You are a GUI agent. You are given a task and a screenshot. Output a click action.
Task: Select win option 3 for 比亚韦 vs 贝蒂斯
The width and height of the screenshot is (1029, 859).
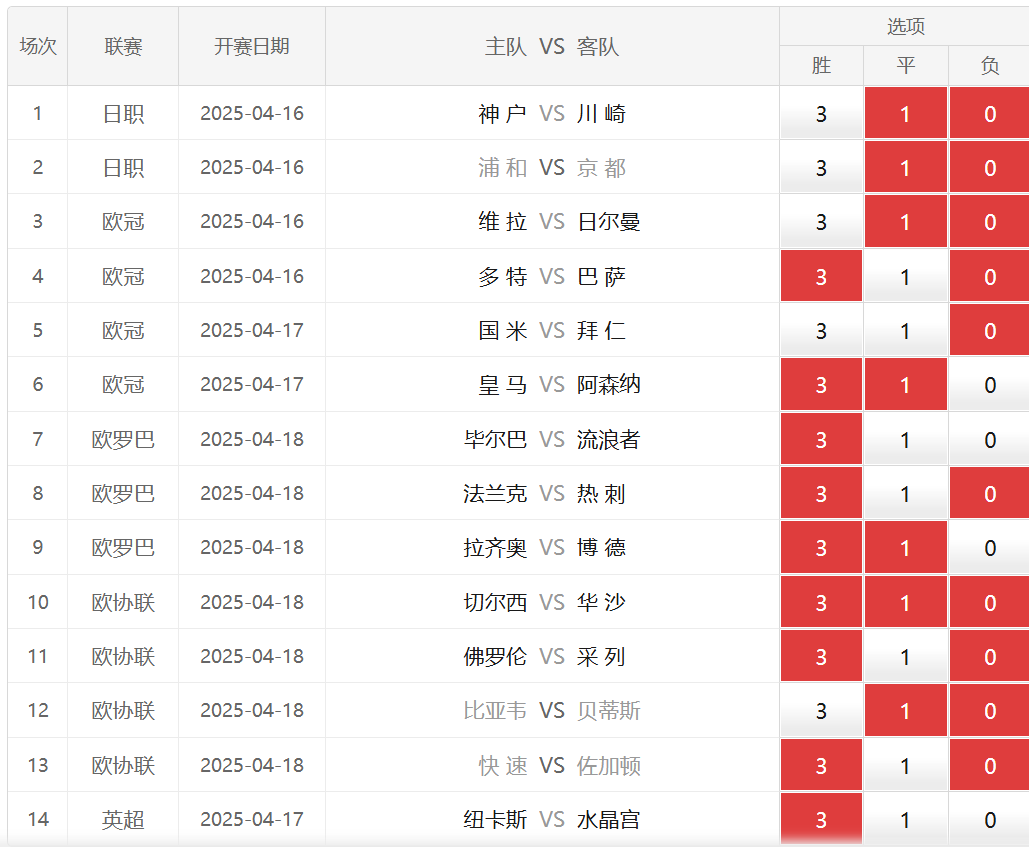821,710
